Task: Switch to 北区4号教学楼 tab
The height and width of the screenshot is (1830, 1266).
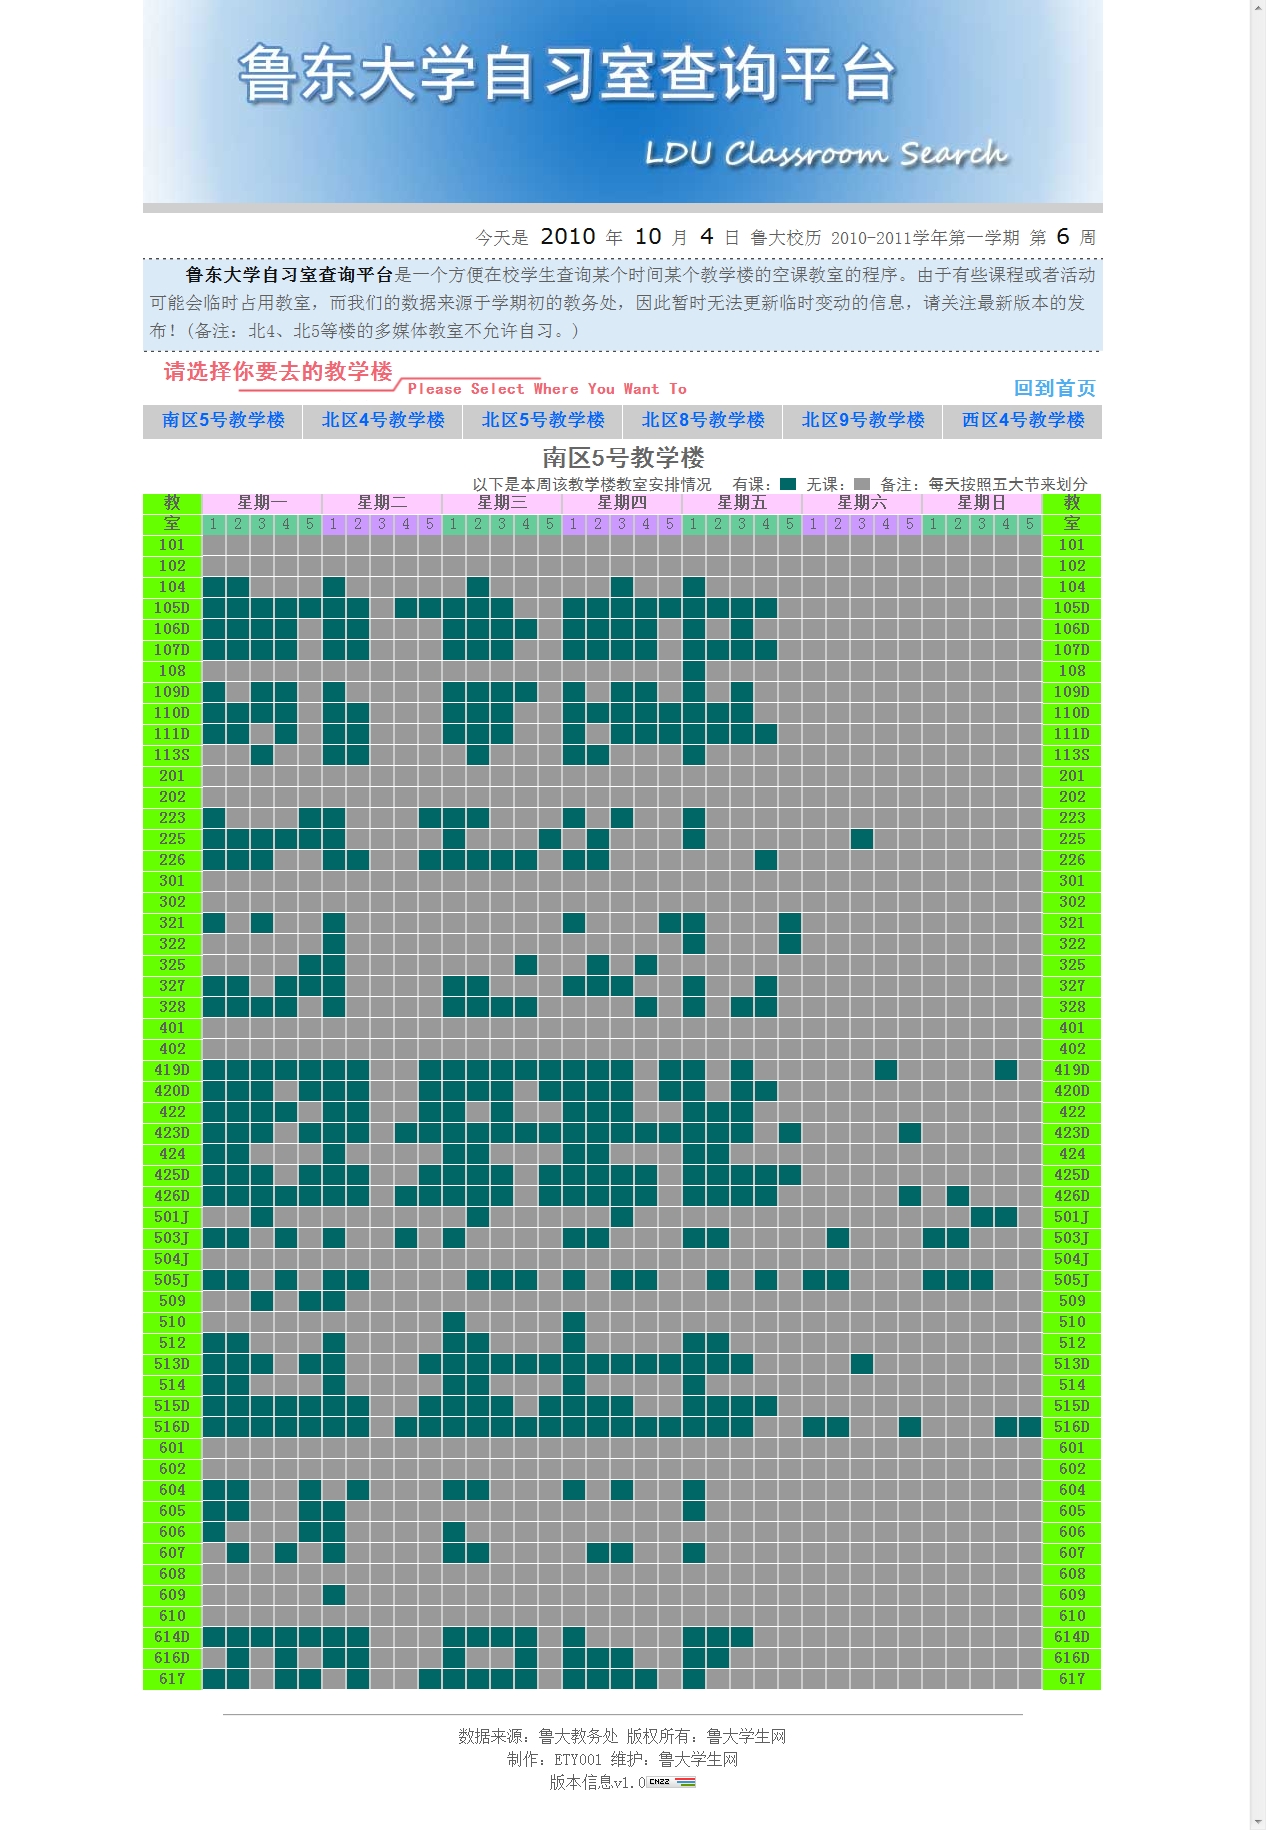Action: [383, 421]
